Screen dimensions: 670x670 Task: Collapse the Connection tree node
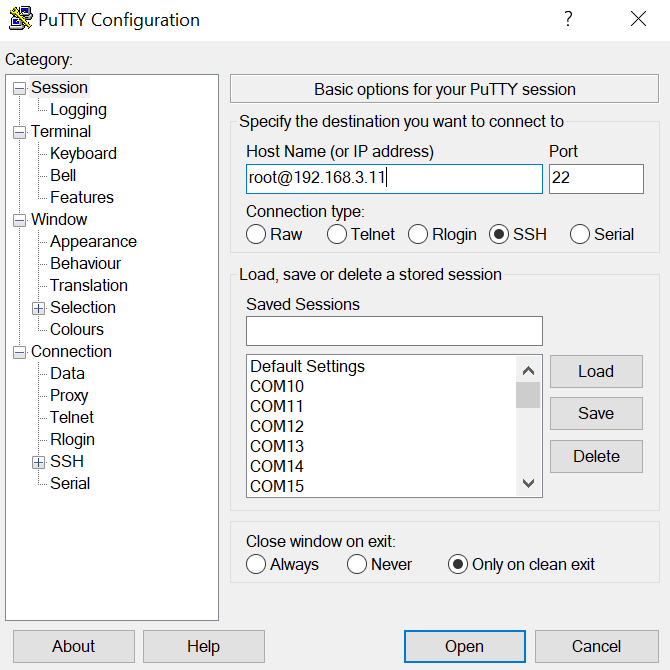coord(19,353)
